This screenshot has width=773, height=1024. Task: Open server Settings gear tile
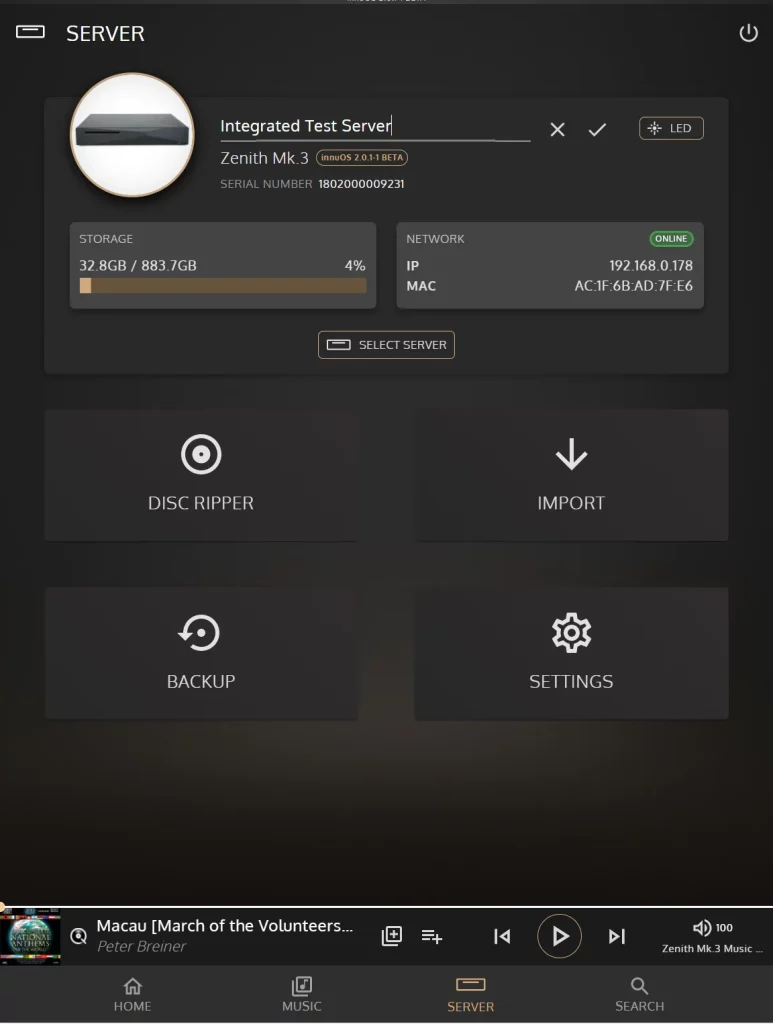[x=571, y=653]
